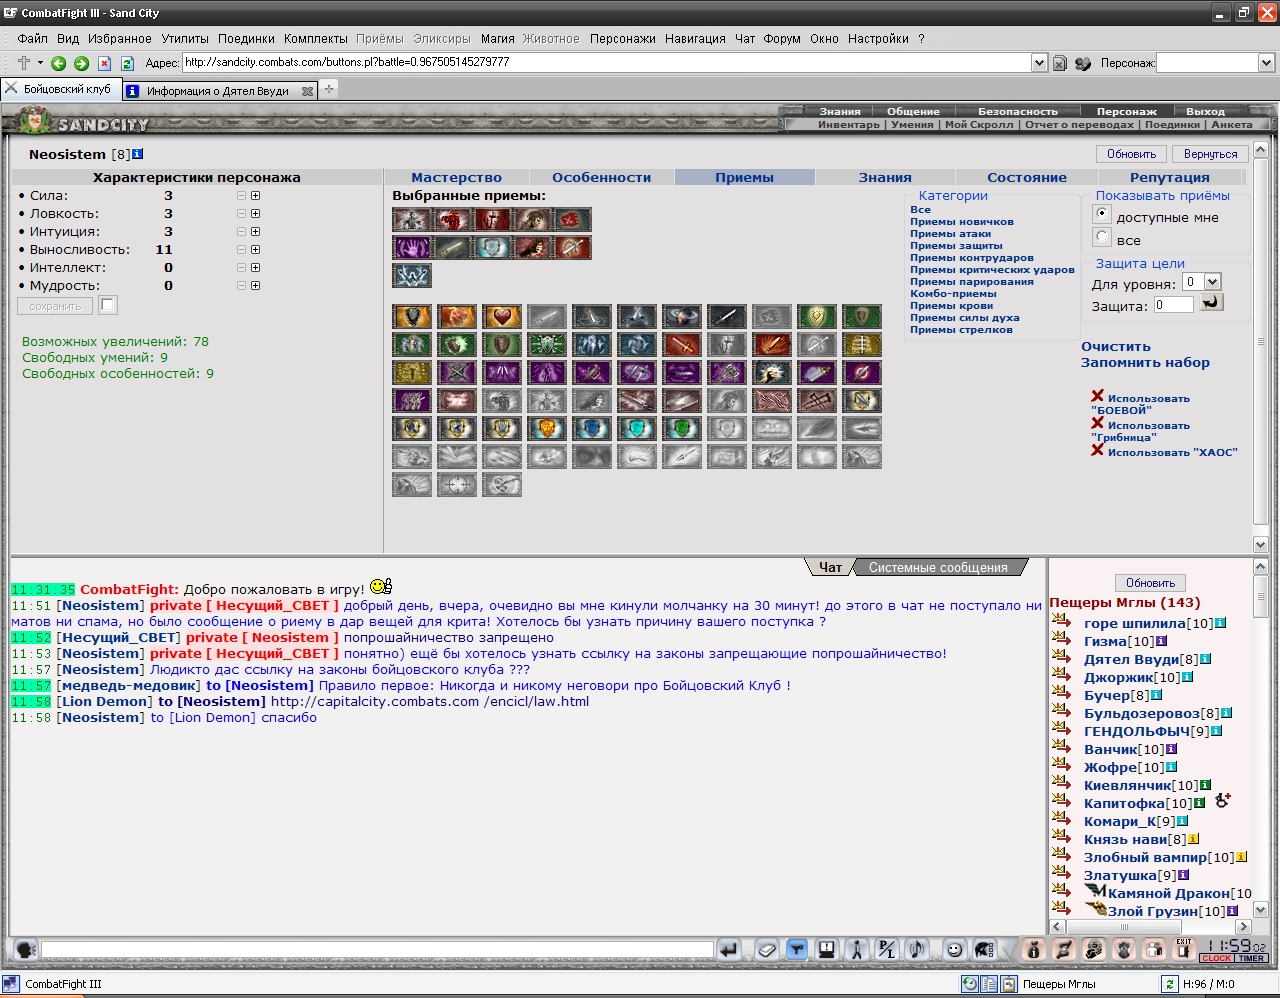Click the player list horizontal scrollbar
Viewport: 1280px width, 998px height.
pyautogui.click(x=1150, y=927)
